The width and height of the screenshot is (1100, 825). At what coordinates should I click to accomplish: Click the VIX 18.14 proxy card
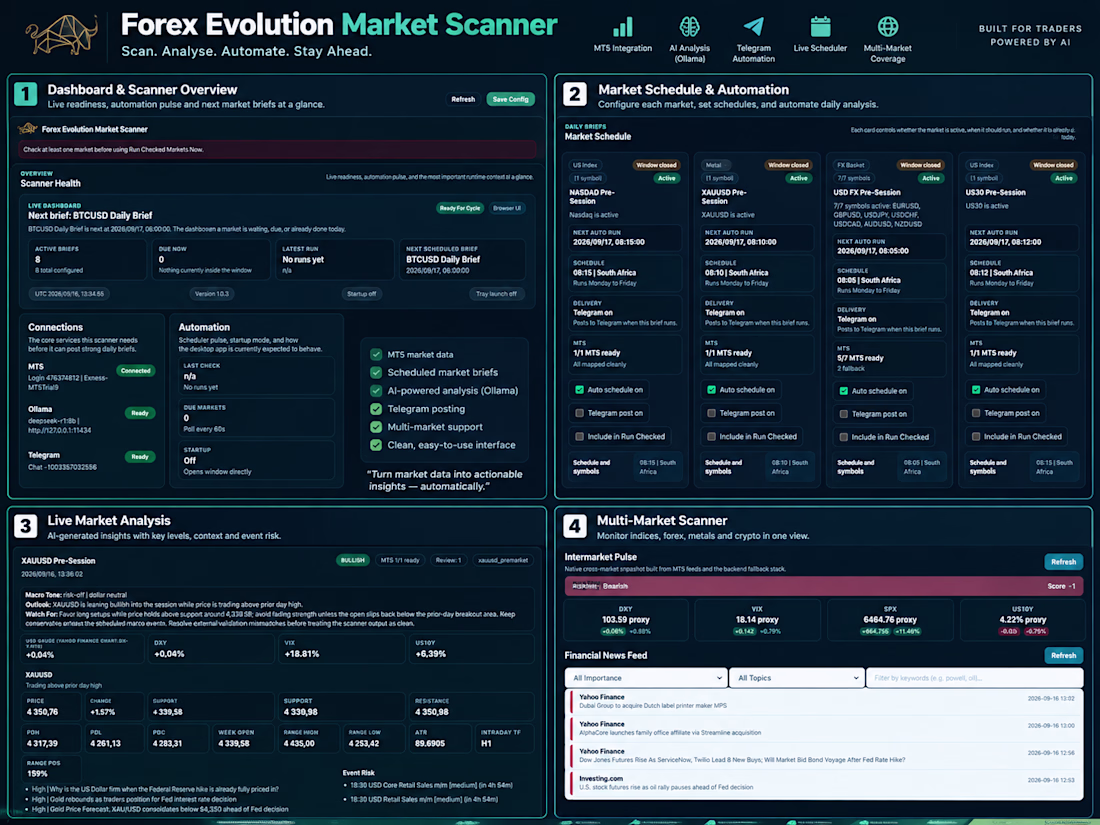pyautogui.click(x=756, y=620)
